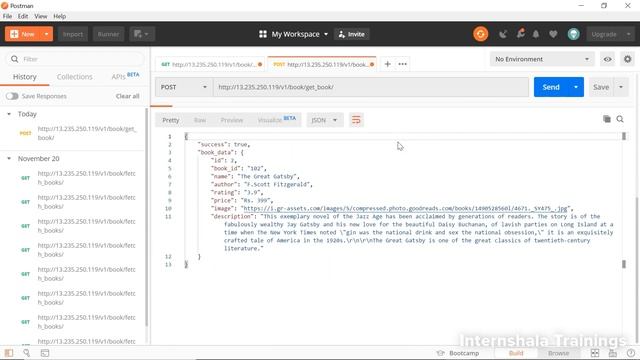Send the request
640x360 pixels.
coord(551,87)
